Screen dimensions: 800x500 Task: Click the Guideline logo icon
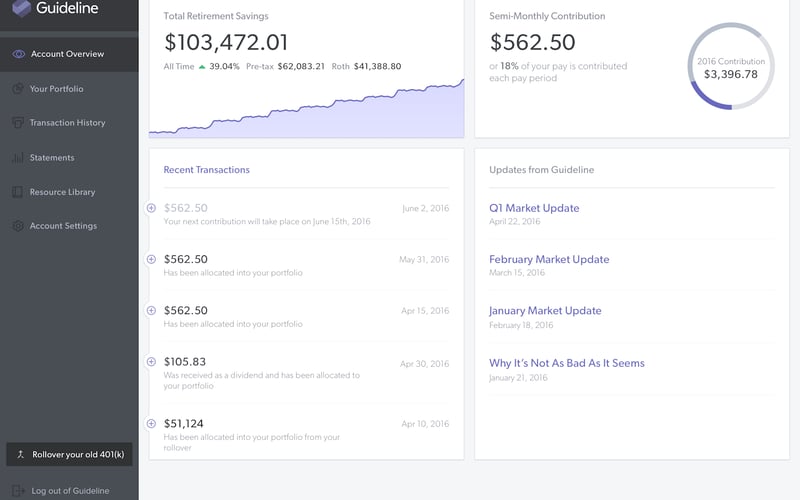pyautogui.click(x=21, y=8)
